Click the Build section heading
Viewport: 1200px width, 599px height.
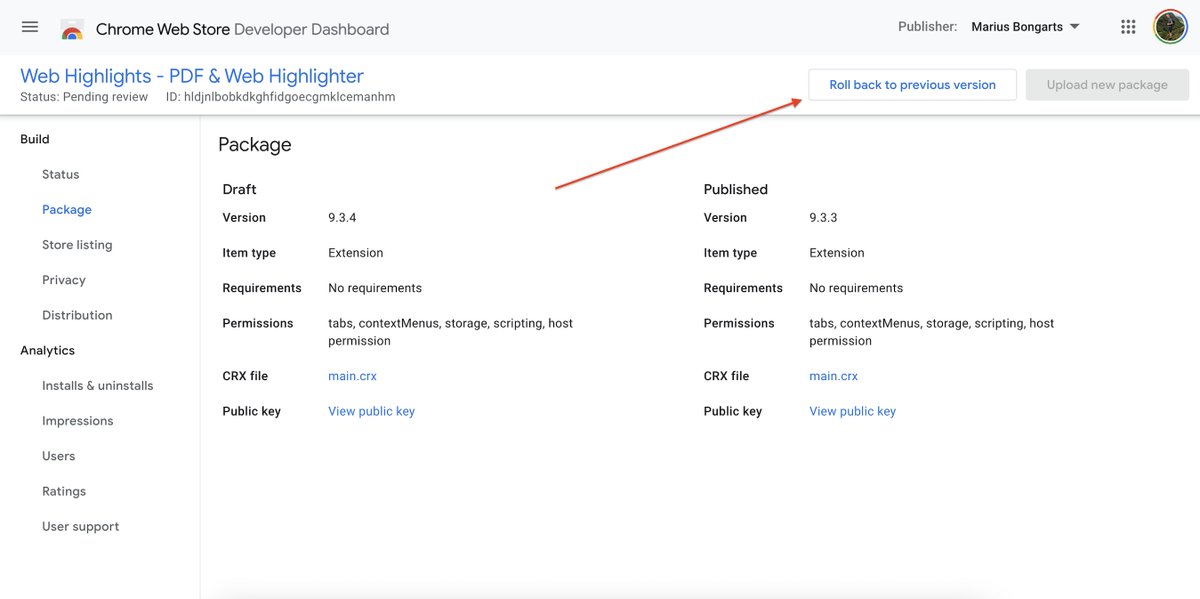point(35,139)
